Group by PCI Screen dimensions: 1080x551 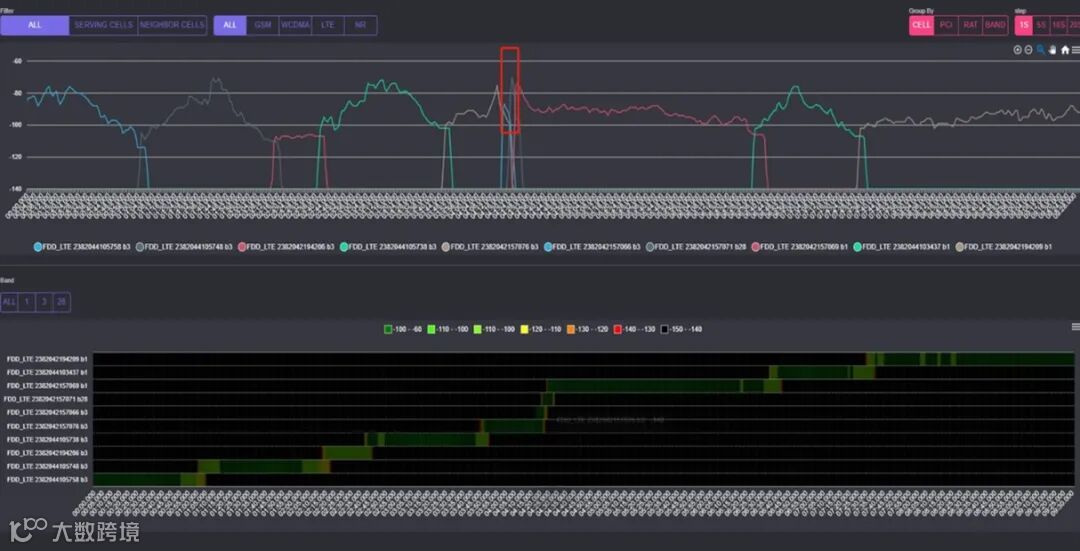click(946, 25)
